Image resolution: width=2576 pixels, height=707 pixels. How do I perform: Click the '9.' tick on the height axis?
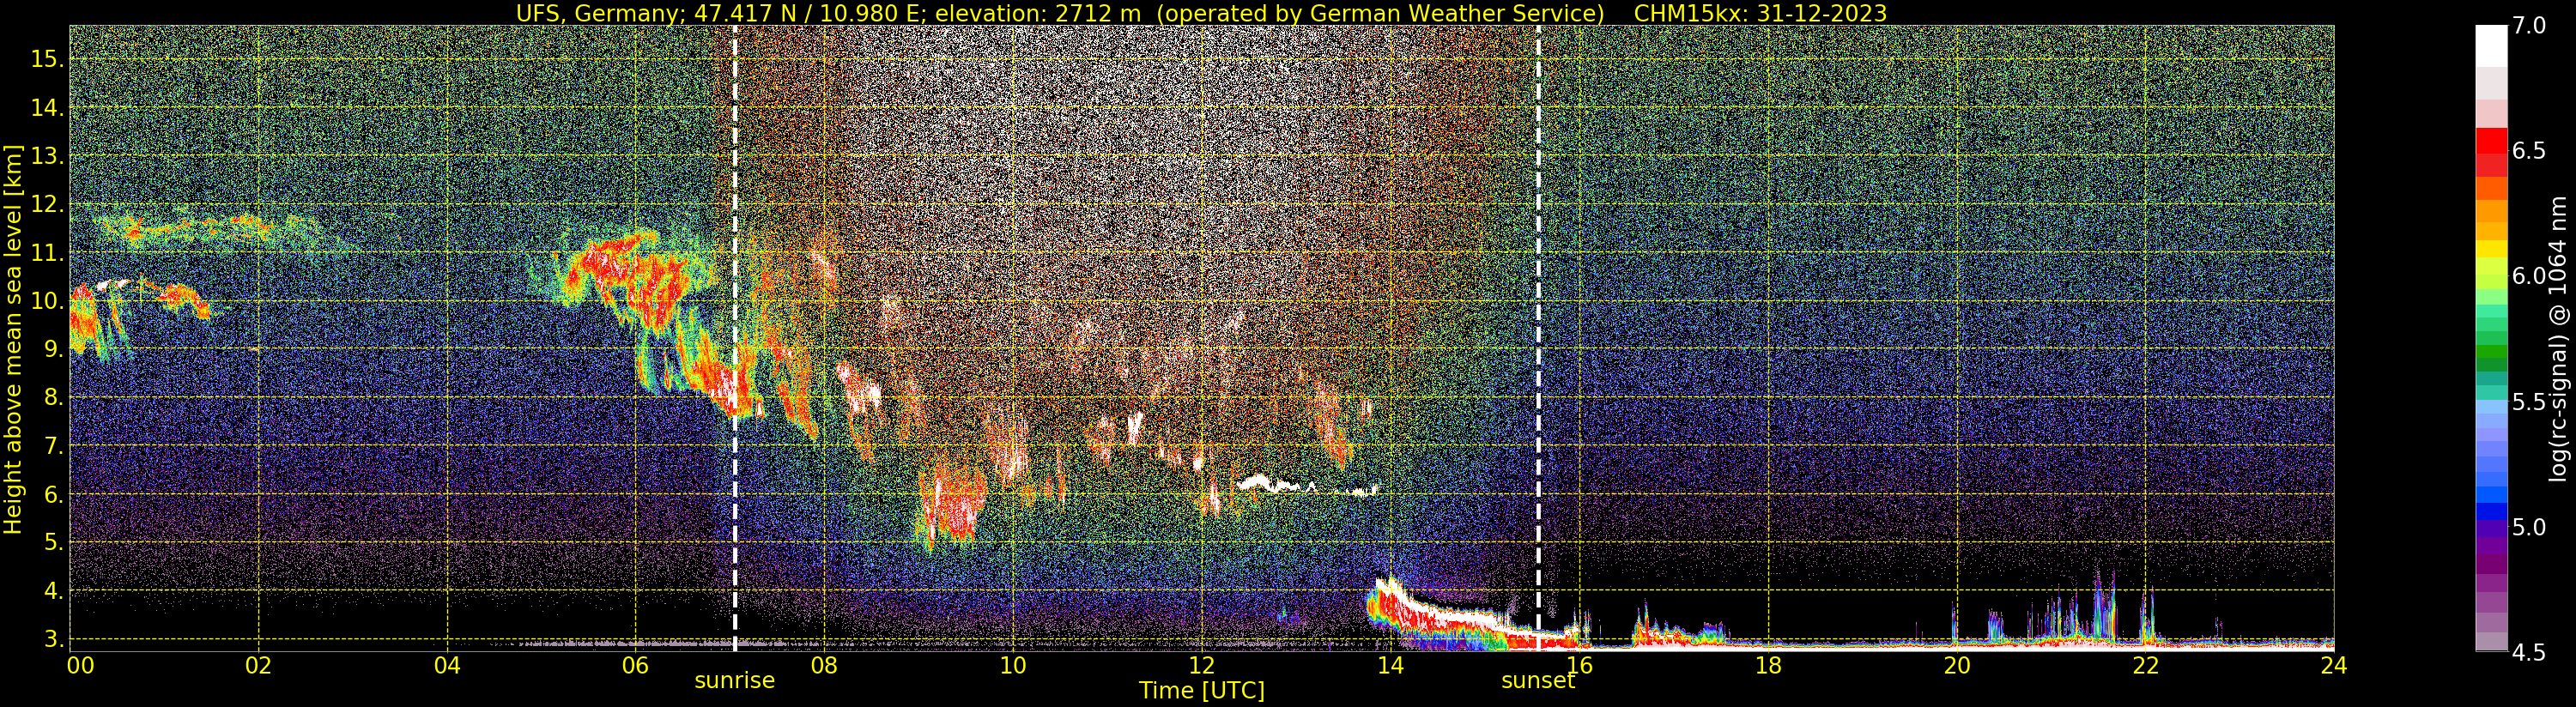[54, 349]
